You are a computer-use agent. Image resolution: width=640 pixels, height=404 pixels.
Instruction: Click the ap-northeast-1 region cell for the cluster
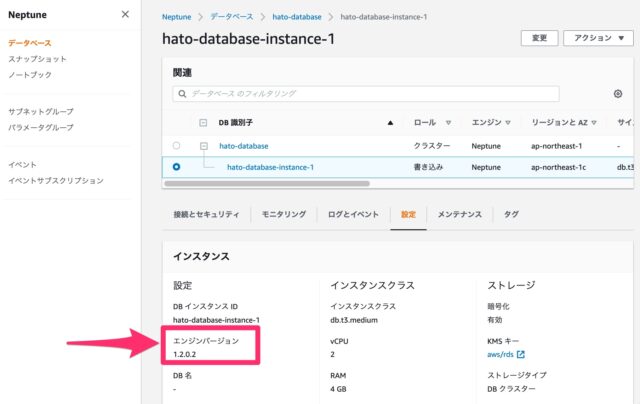[556, 146]
